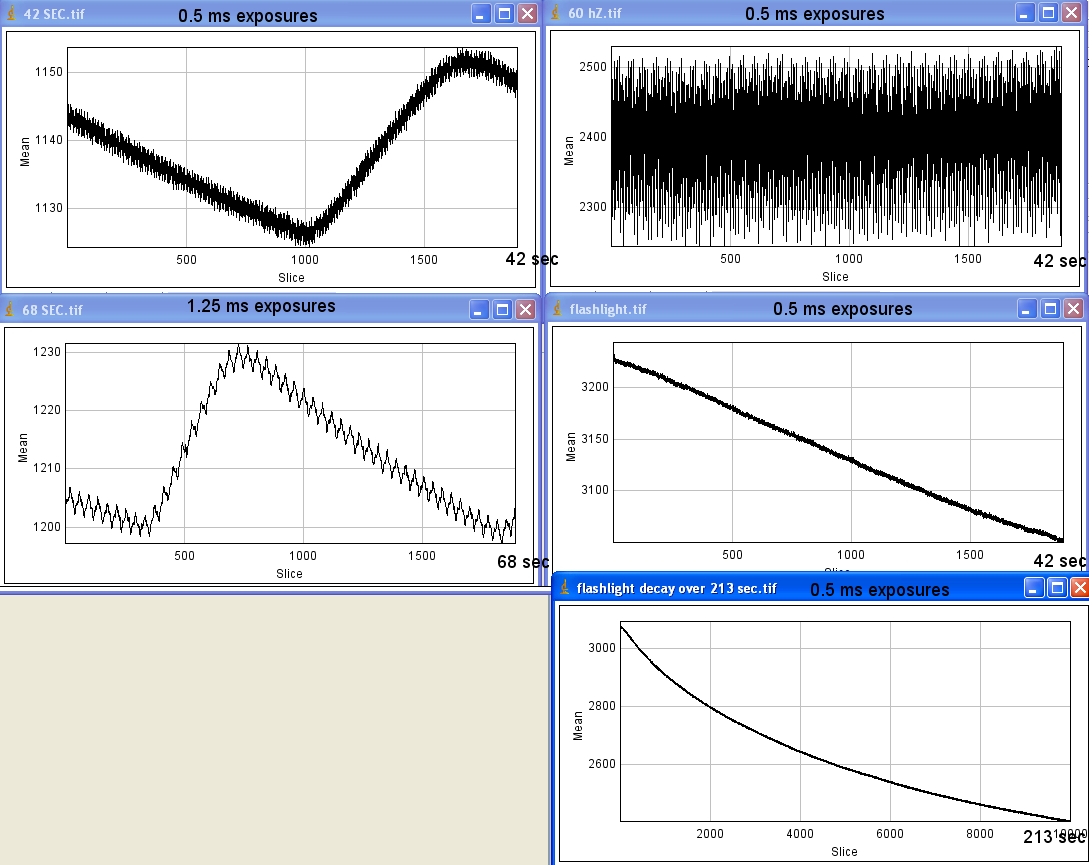Activate the flashlight.tif window via its title text
Viewport: 1089px width, 865px height.
(608, 309)
